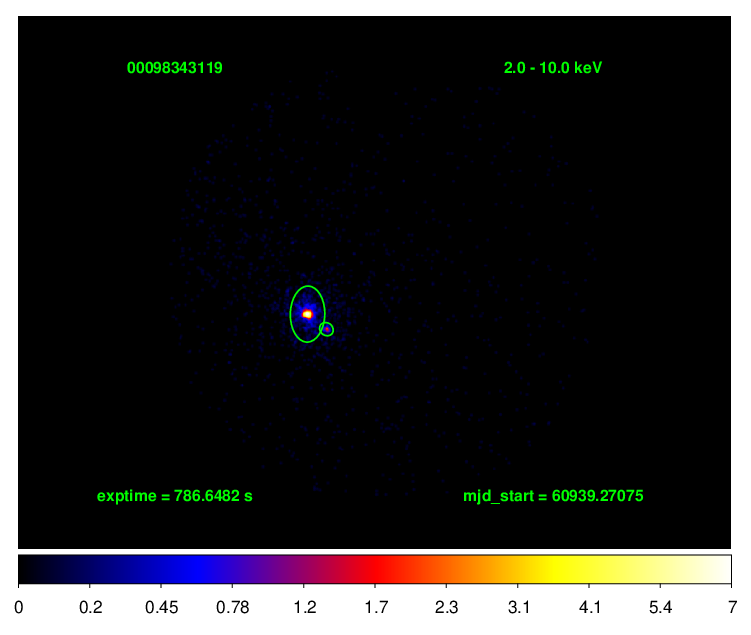Click the 2.0 - 10.0 keV energy label
751x635 pixels.
pos(553,68)
